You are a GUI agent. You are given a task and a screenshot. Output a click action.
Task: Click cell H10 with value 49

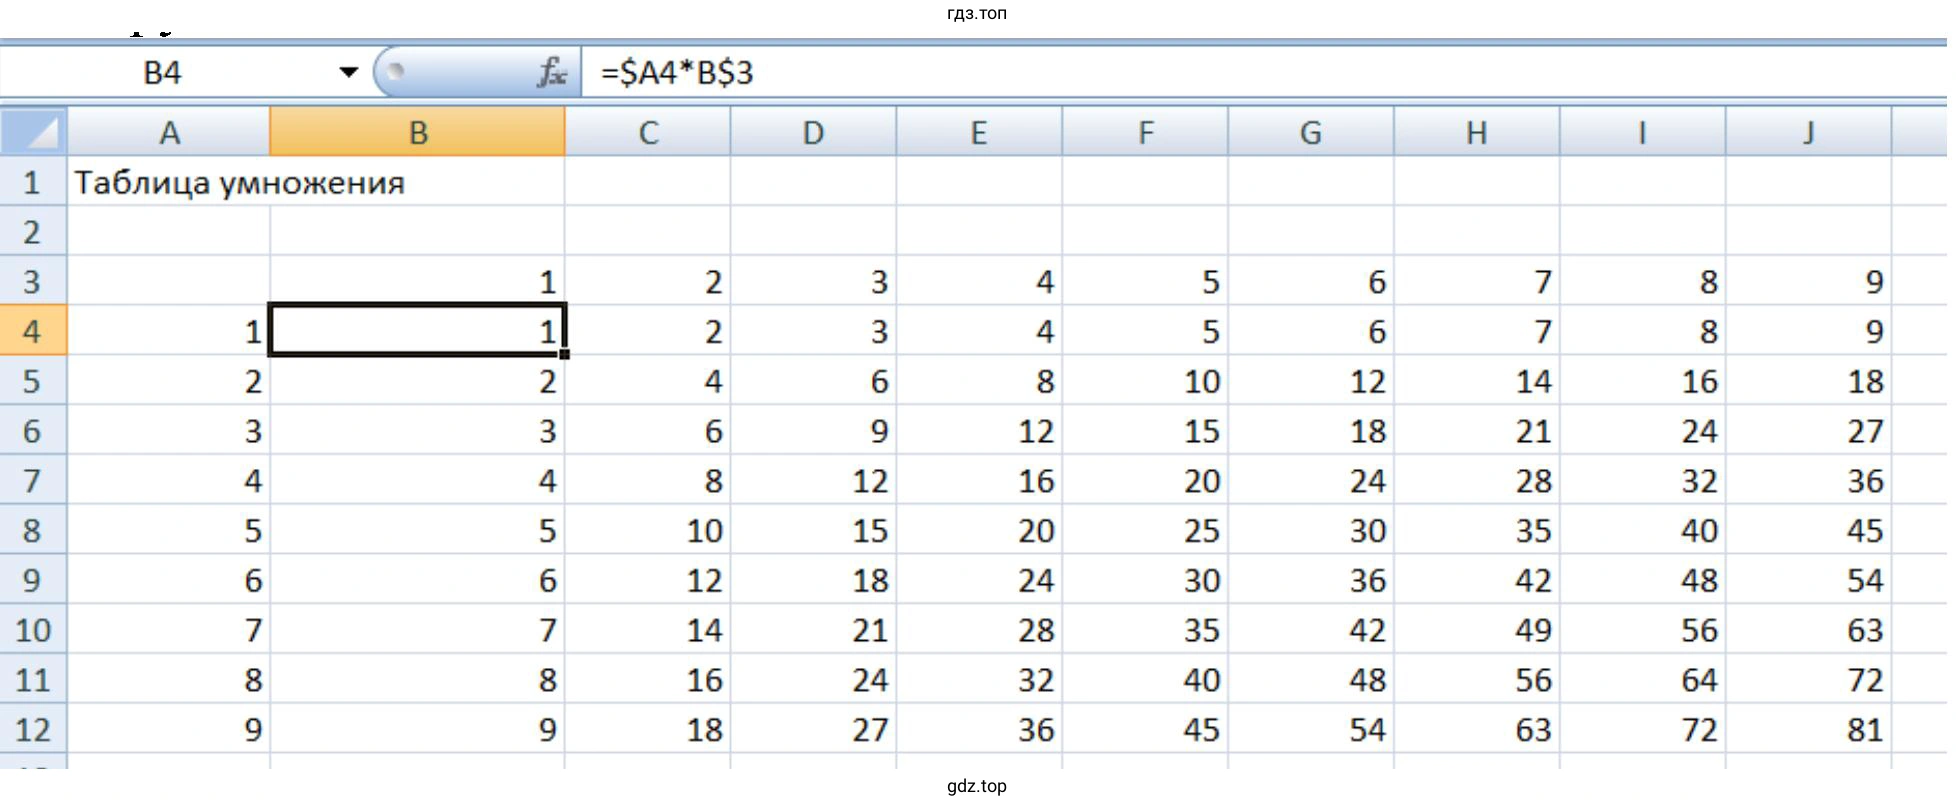point(1476,630)
